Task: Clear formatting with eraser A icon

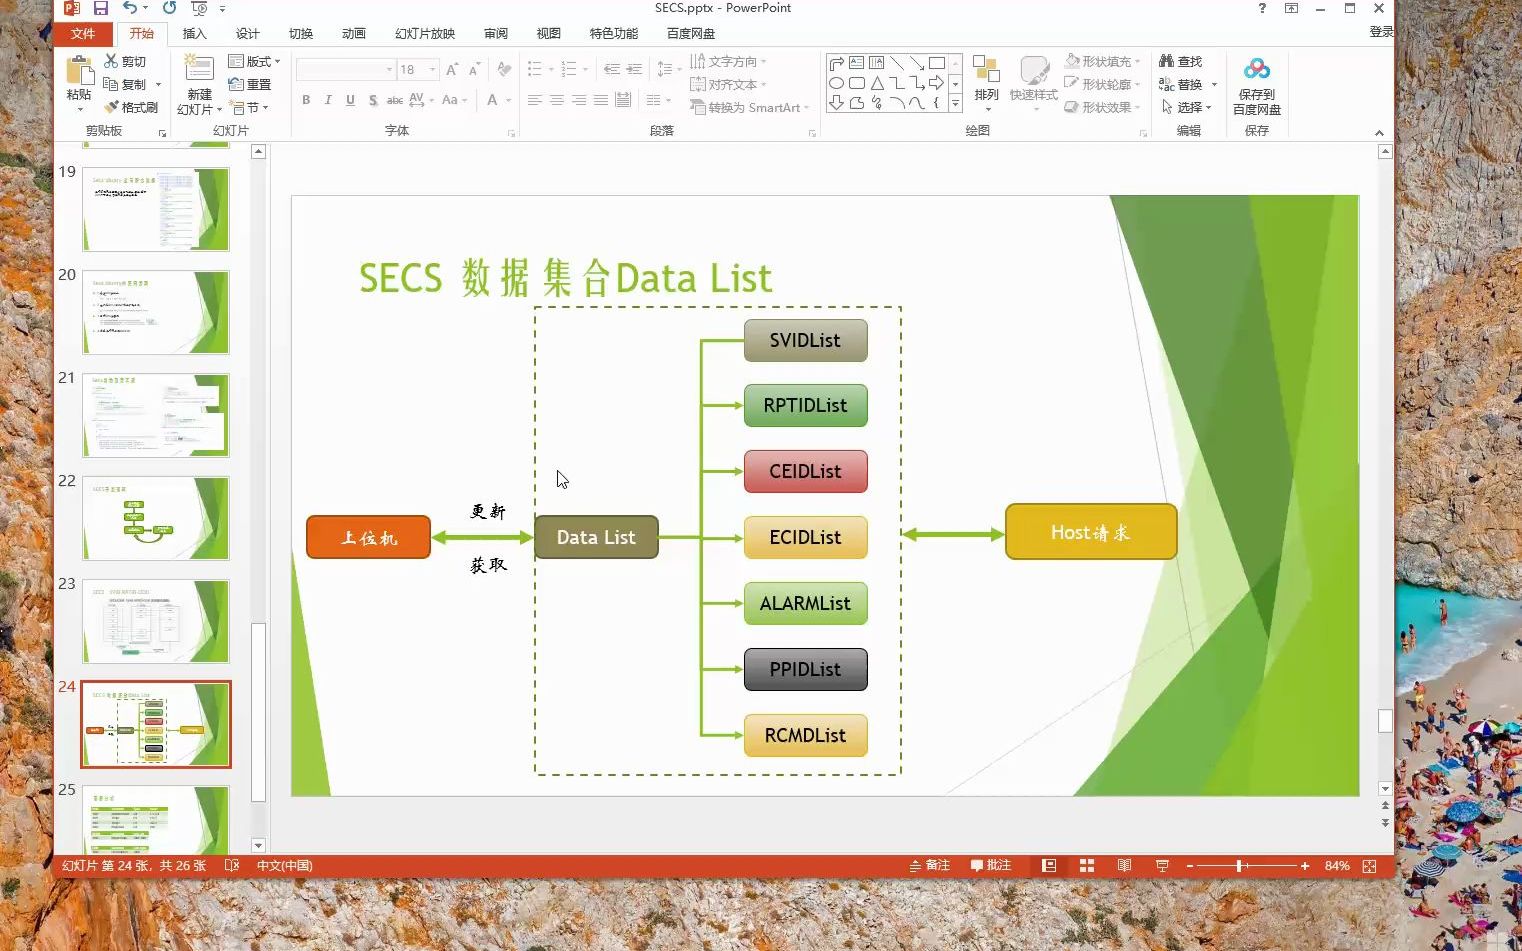Action: point(504,69)
